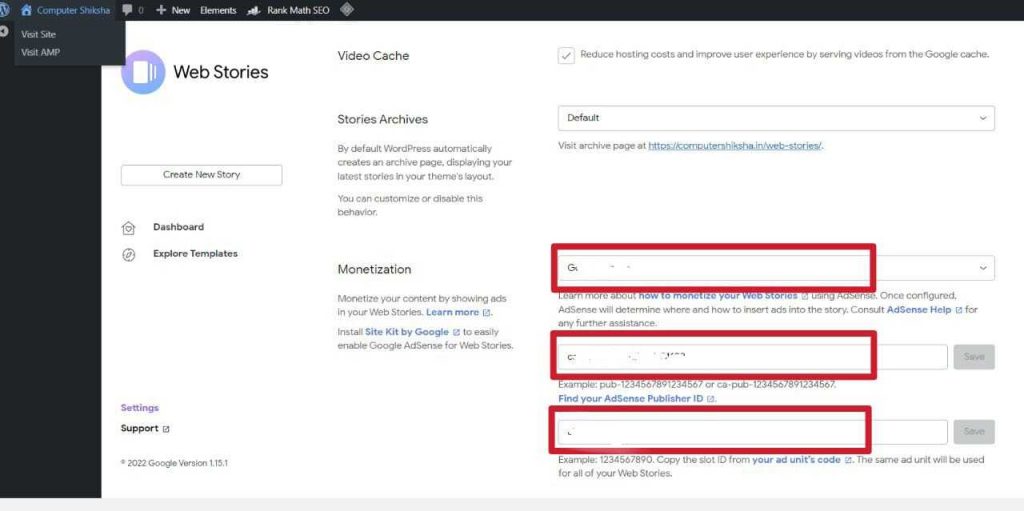The width and height of the screenshot is (1024, 511).
Task: Open how to monetize your Web Stories link
Action: point(718,295)
